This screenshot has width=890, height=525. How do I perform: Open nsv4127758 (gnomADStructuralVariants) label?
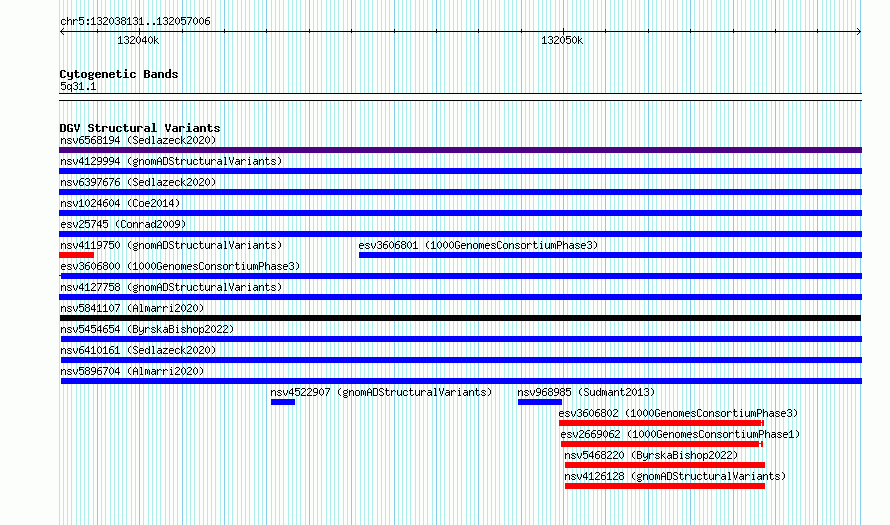click(x=171, y=287)
